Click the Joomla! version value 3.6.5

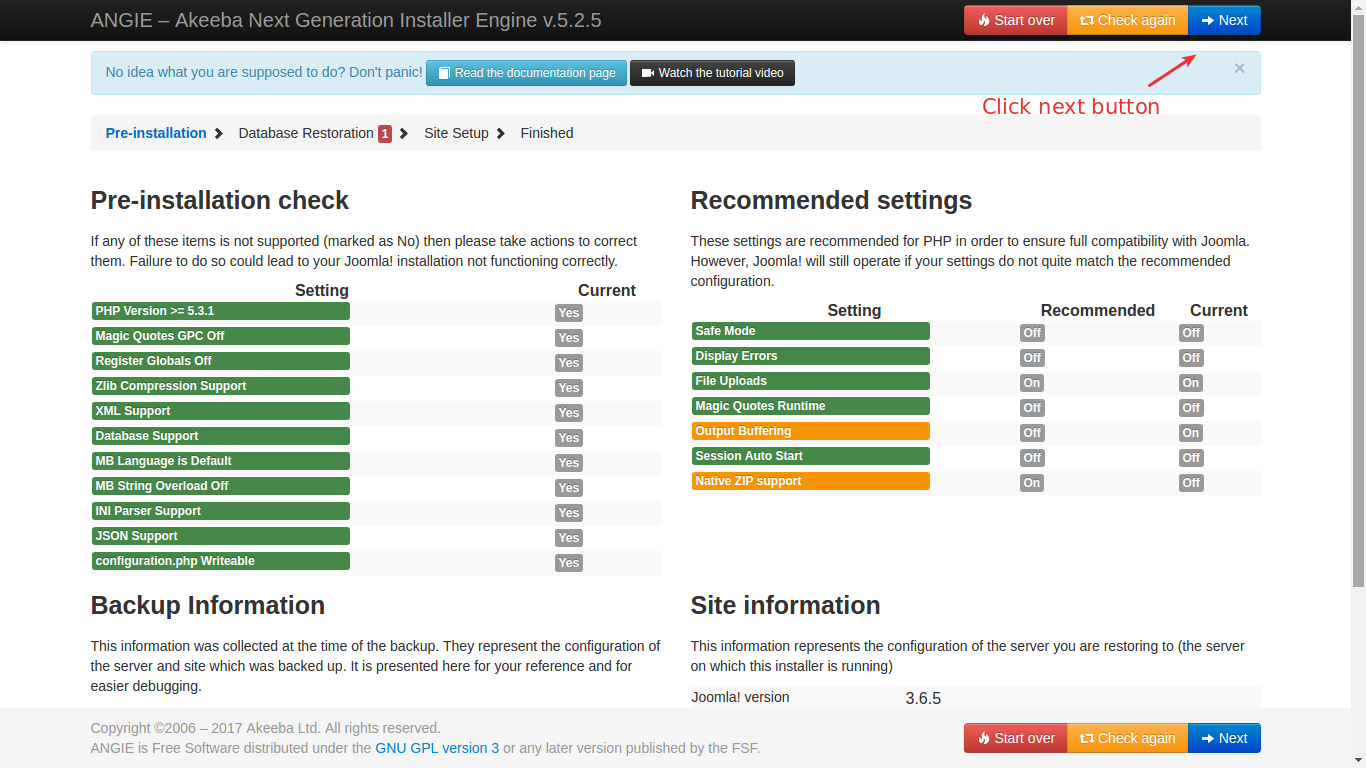click(x=923, y=699)
